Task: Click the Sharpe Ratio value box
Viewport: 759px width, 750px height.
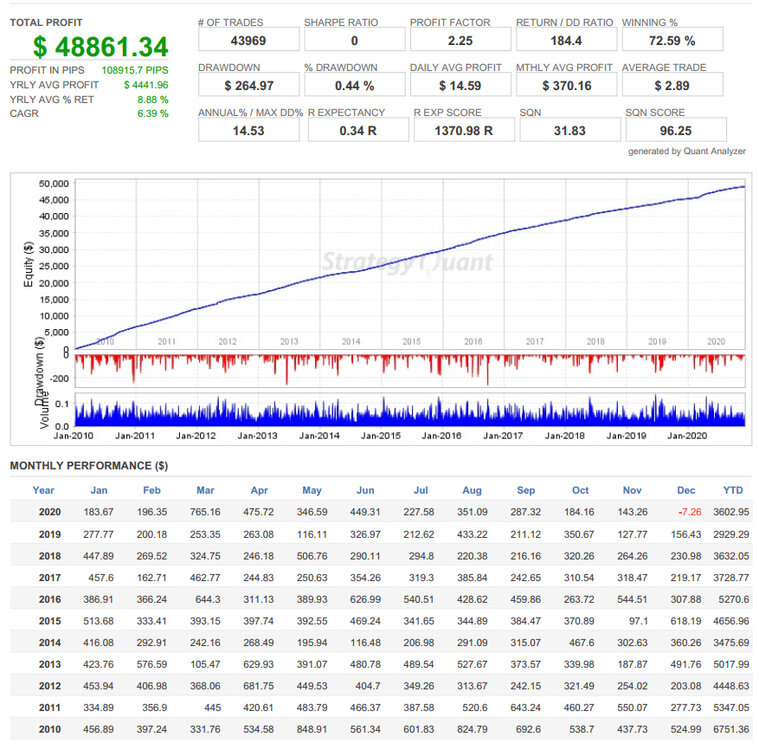Action: point(354,39)
